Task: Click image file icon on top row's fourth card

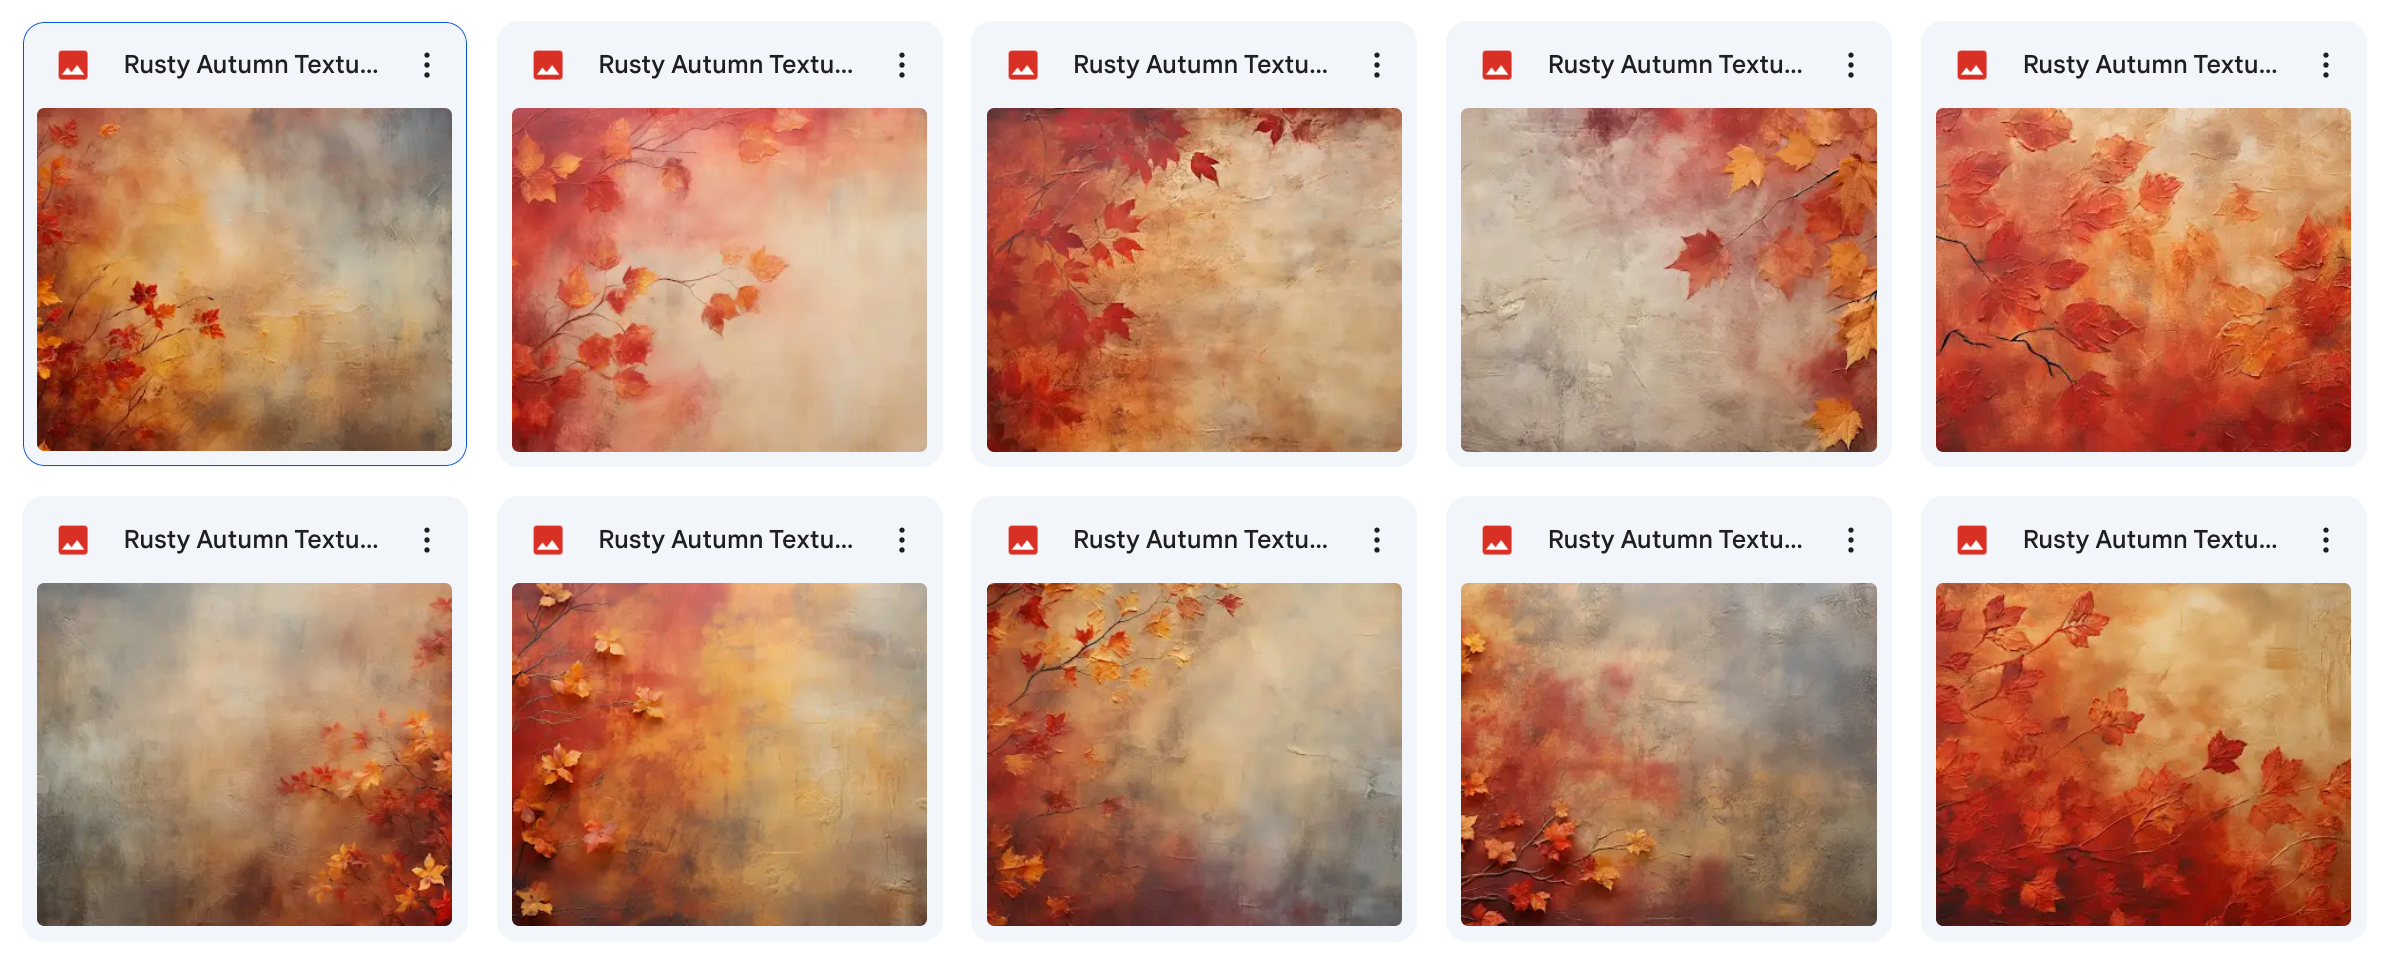Action: click(x=1497, y=65)
